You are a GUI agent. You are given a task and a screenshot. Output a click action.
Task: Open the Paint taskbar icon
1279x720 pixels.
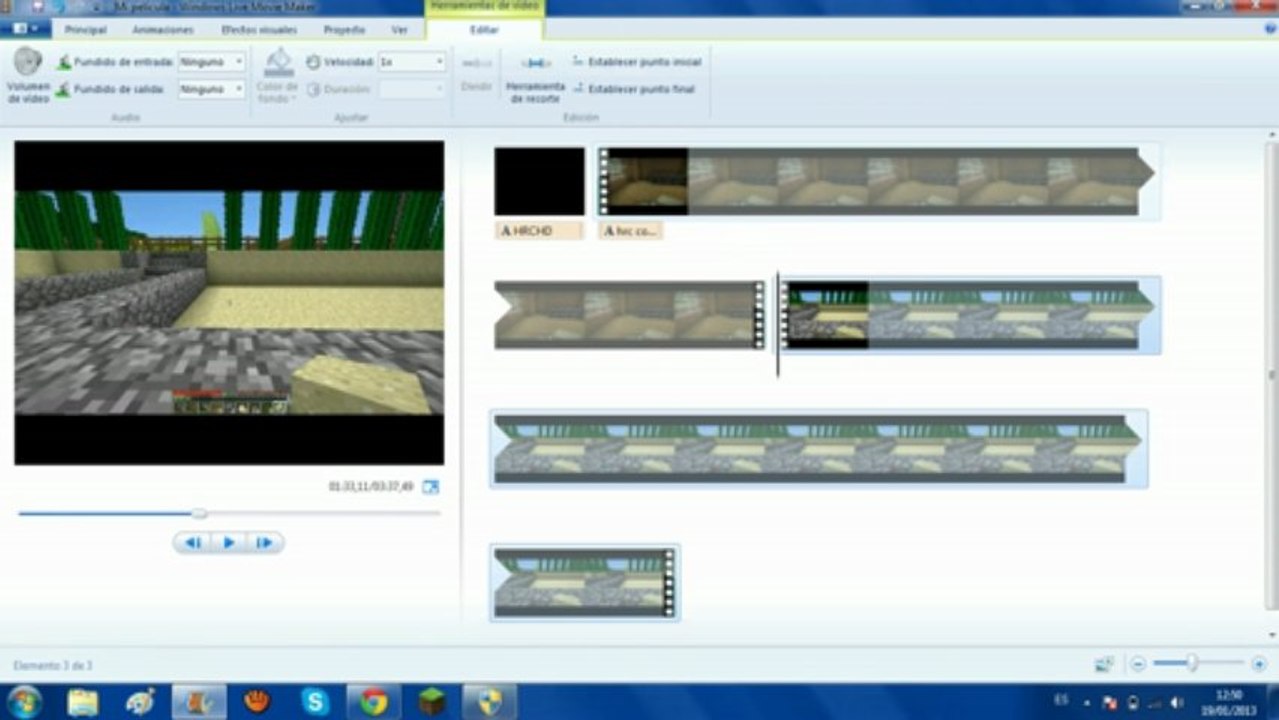(140, 703)
